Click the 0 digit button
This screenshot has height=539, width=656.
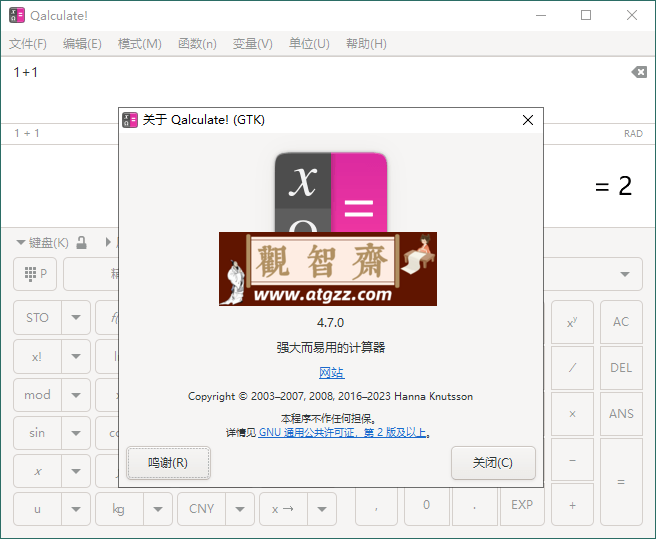(x=426, y=505)
